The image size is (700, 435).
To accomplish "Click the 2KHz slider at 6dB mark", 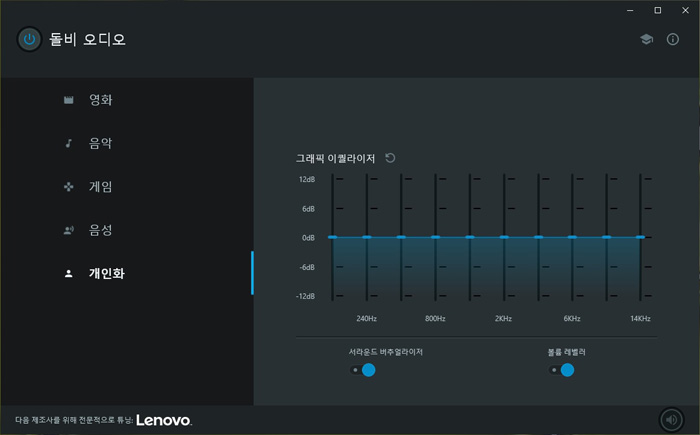I will pyautogui.click(x=504, y=208).
